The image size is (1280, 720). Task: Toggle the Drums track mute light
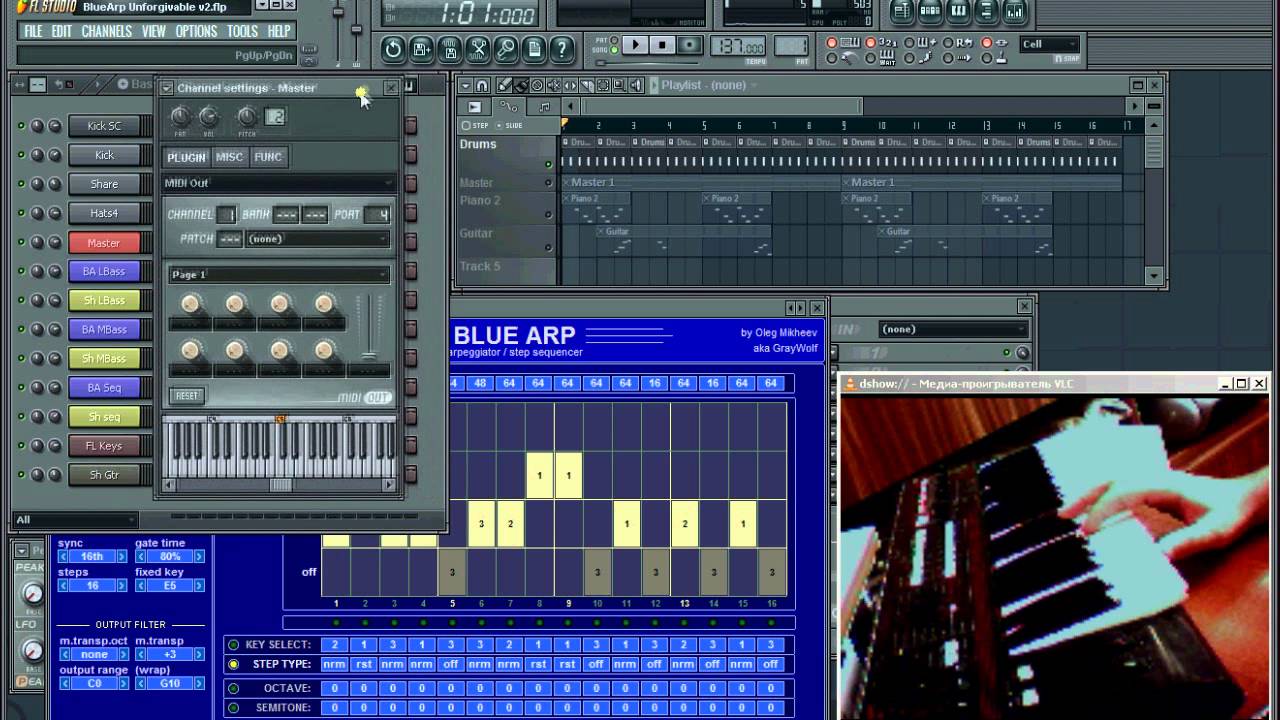548,164
